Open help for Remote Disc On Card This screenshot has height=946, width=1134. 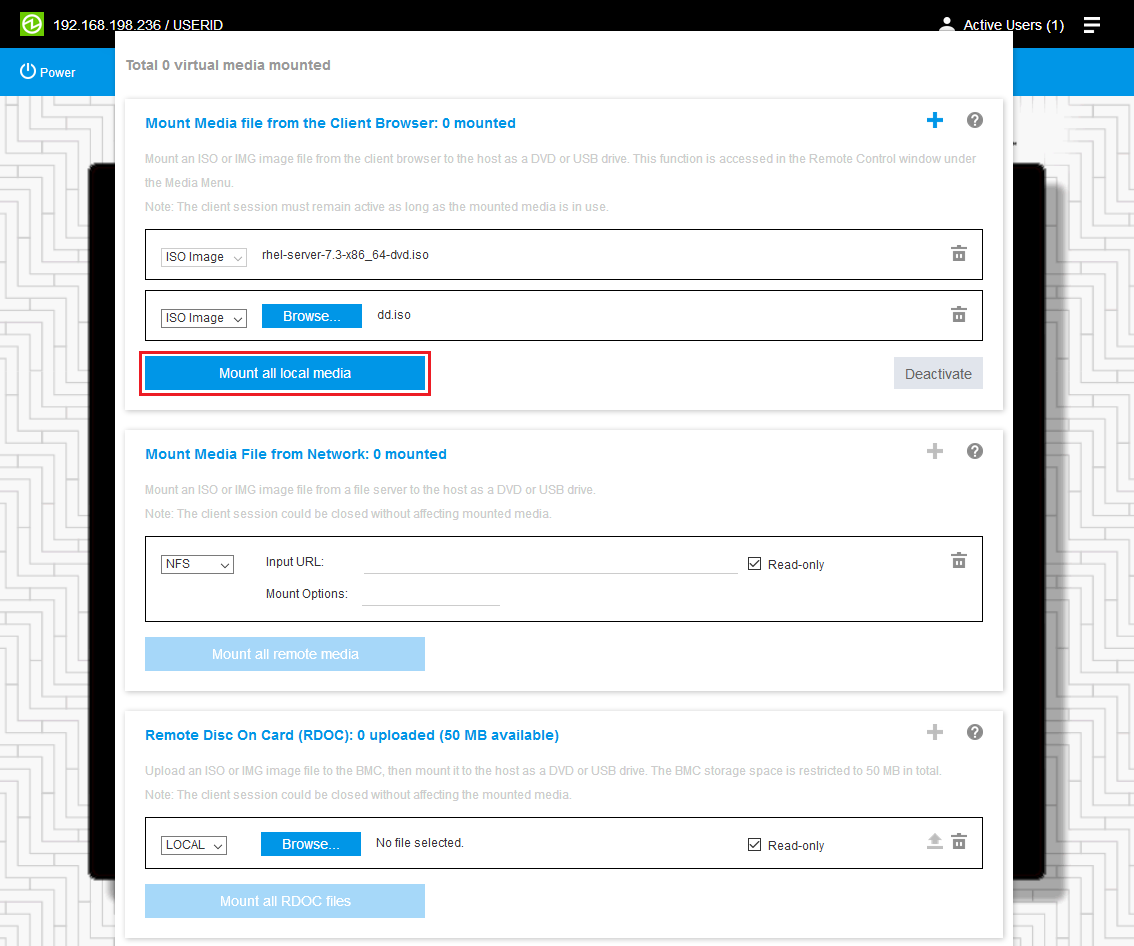tap(975, 733)
